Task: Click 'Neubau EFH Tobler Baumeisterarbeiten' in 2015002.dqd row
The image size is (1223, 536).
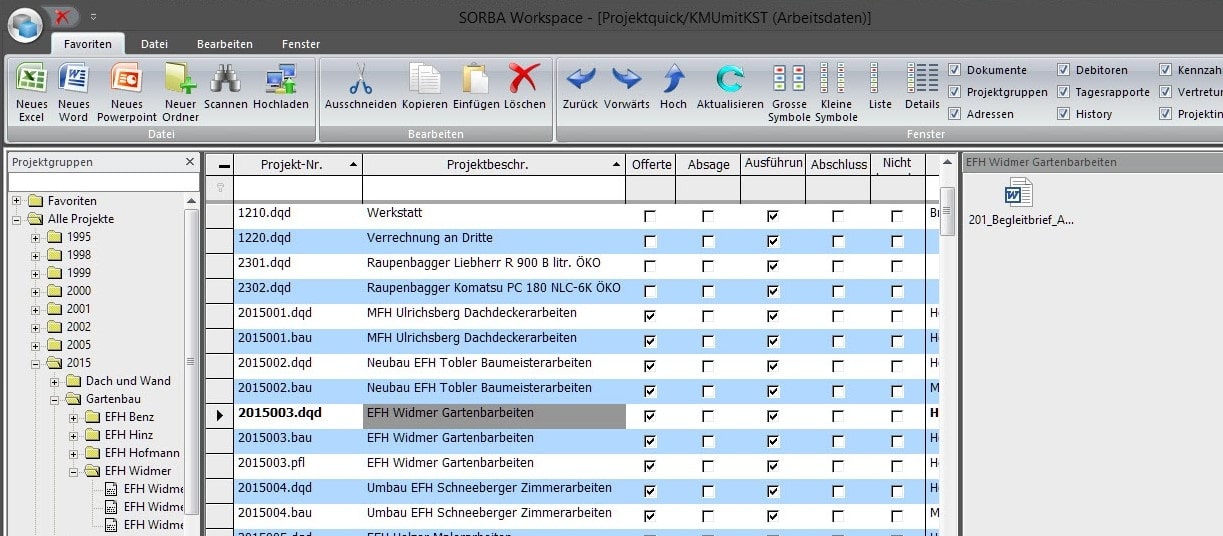Action: pyautogui.click(x=479, y=363)
